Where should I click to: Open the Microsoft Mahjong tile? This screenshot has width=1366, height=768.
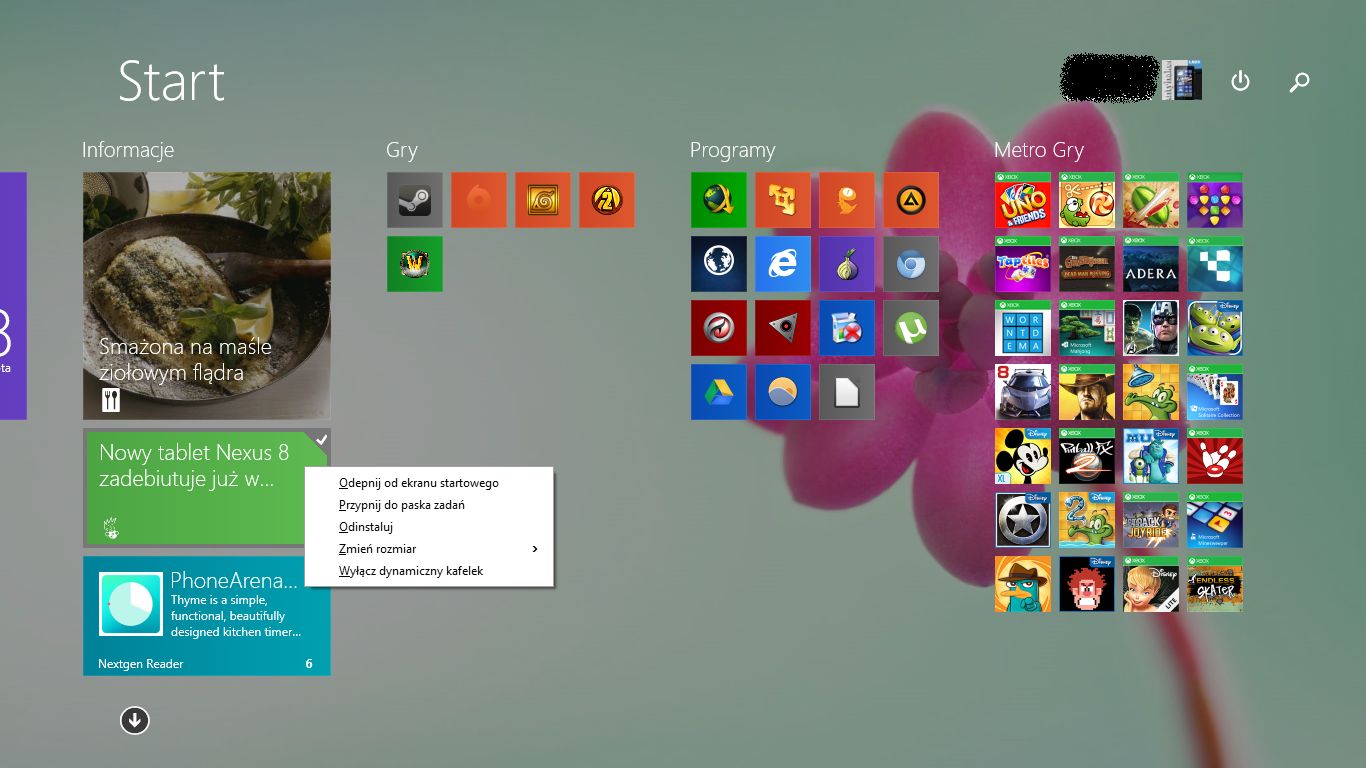[x=1087, y=328]
